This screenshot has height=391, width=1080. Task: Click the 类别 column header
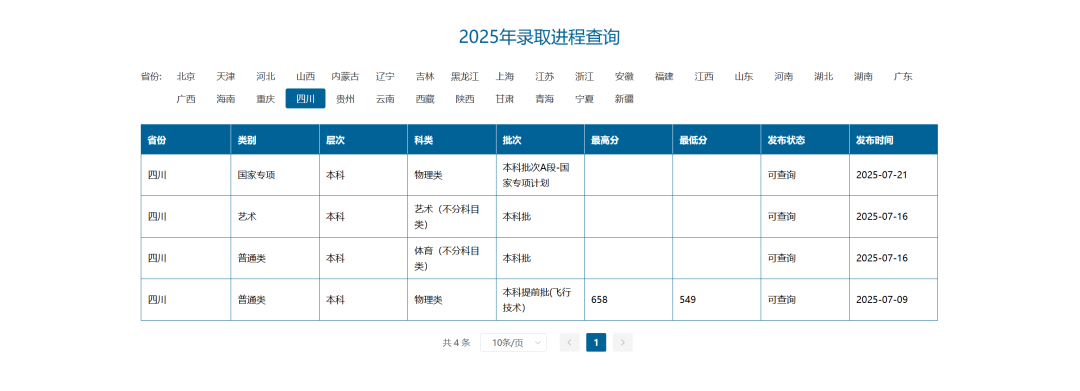[275, 140]
